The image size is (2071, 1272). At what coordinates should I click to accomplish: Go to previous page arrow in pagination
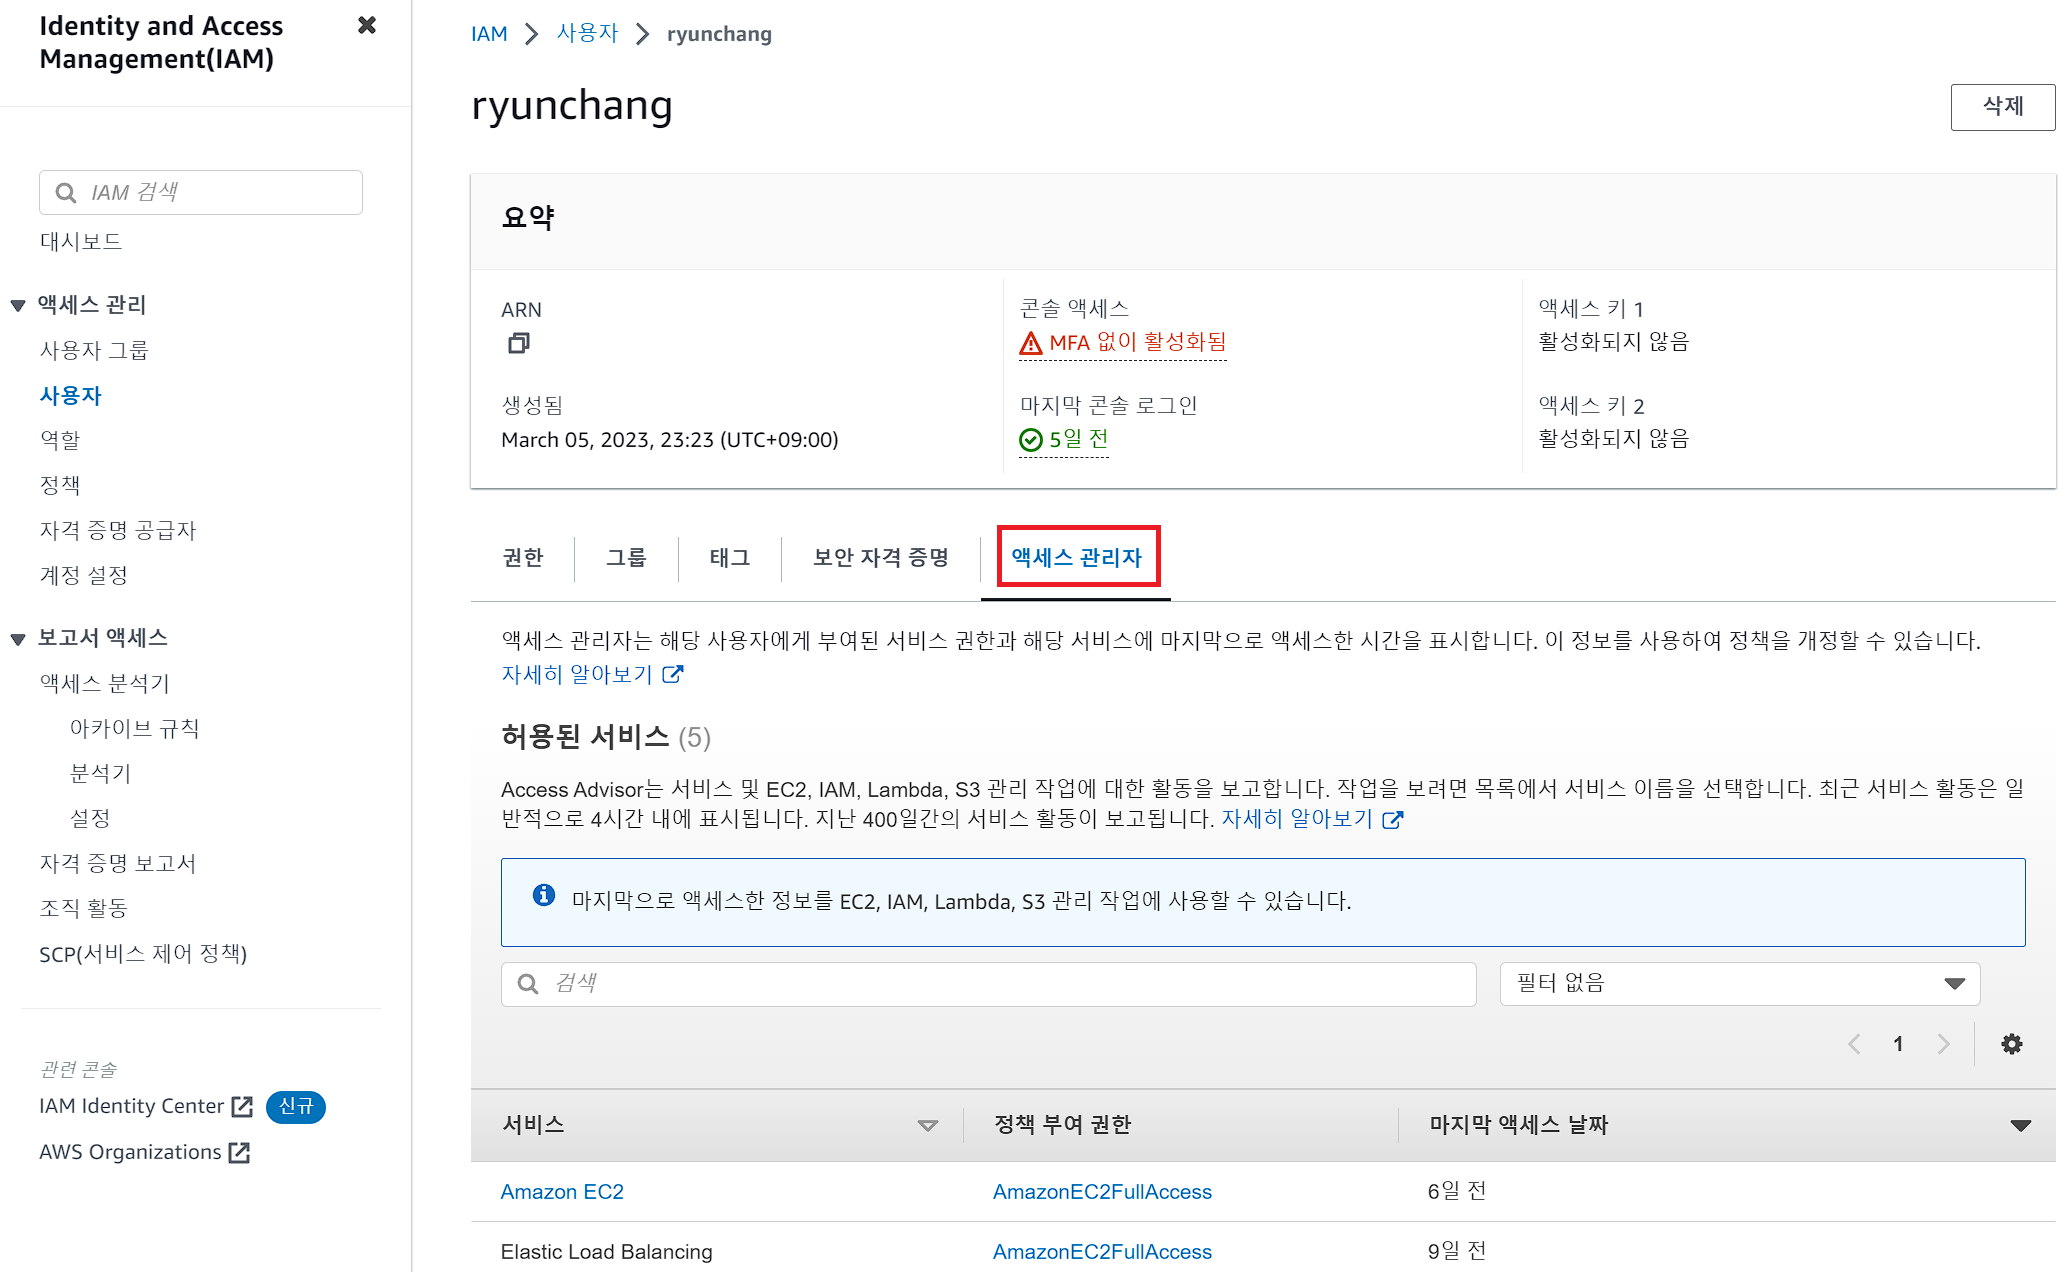tap(1854, 1044)
